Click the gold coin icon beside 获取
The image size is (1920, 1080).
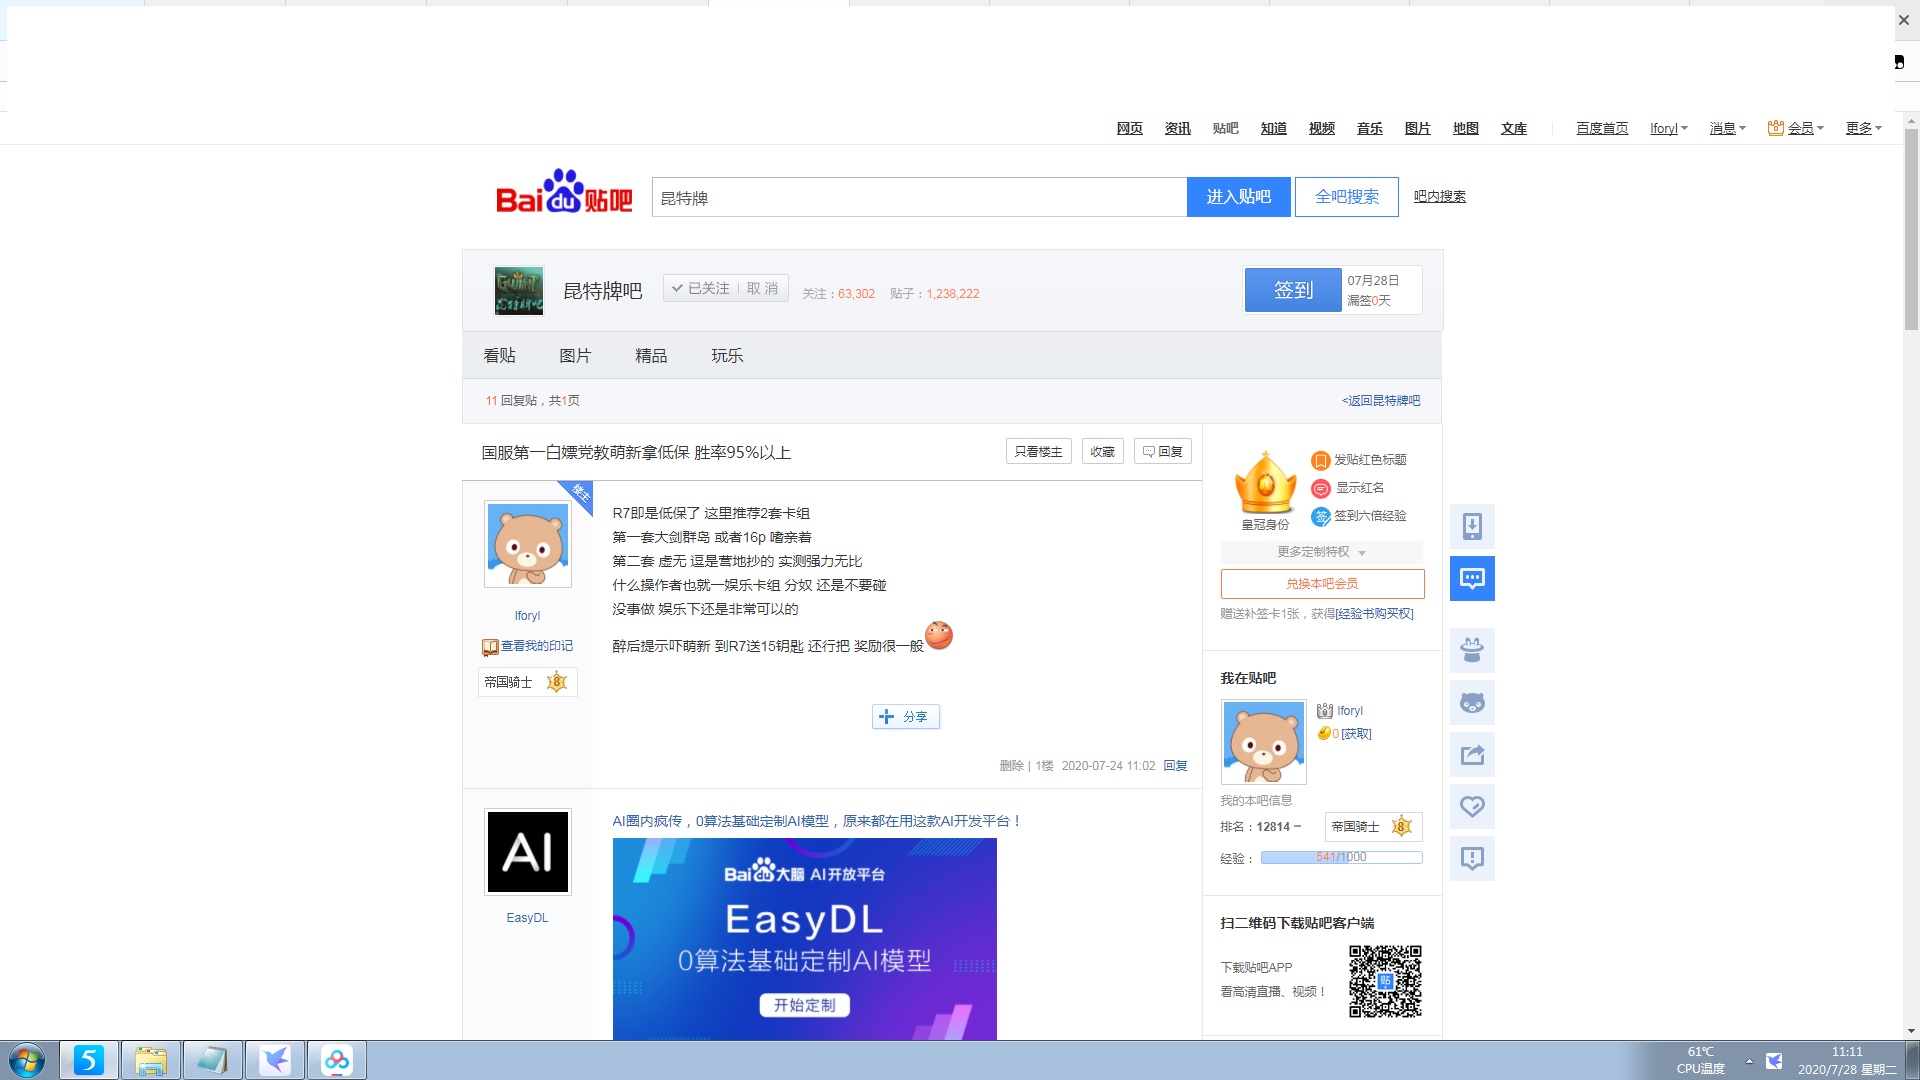click(x=1323, y=733)
